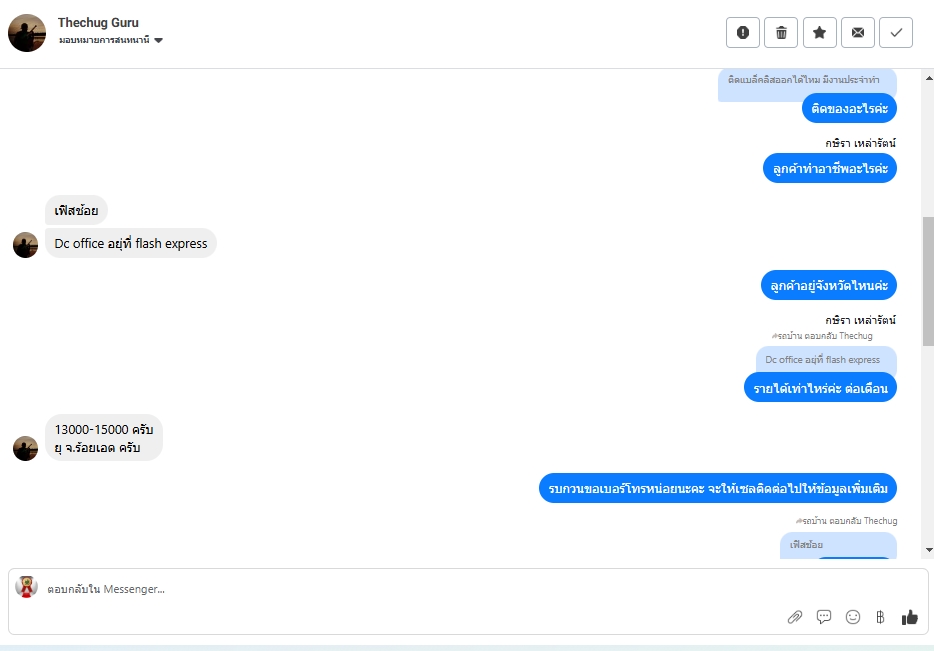Image resolution: width=934 pixels, height=651 pixels.
Task: Send a thumbs-up like
Action: [910, 618]
